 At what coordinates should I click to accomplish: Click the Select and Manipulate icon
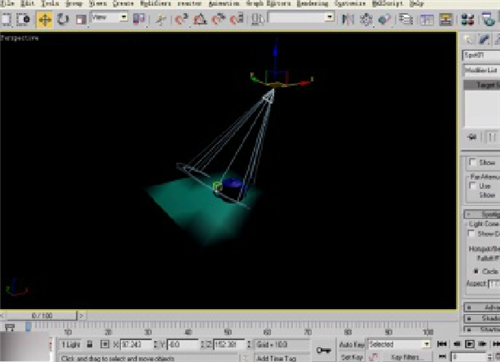pyautogui.click(x=161, y=19)
